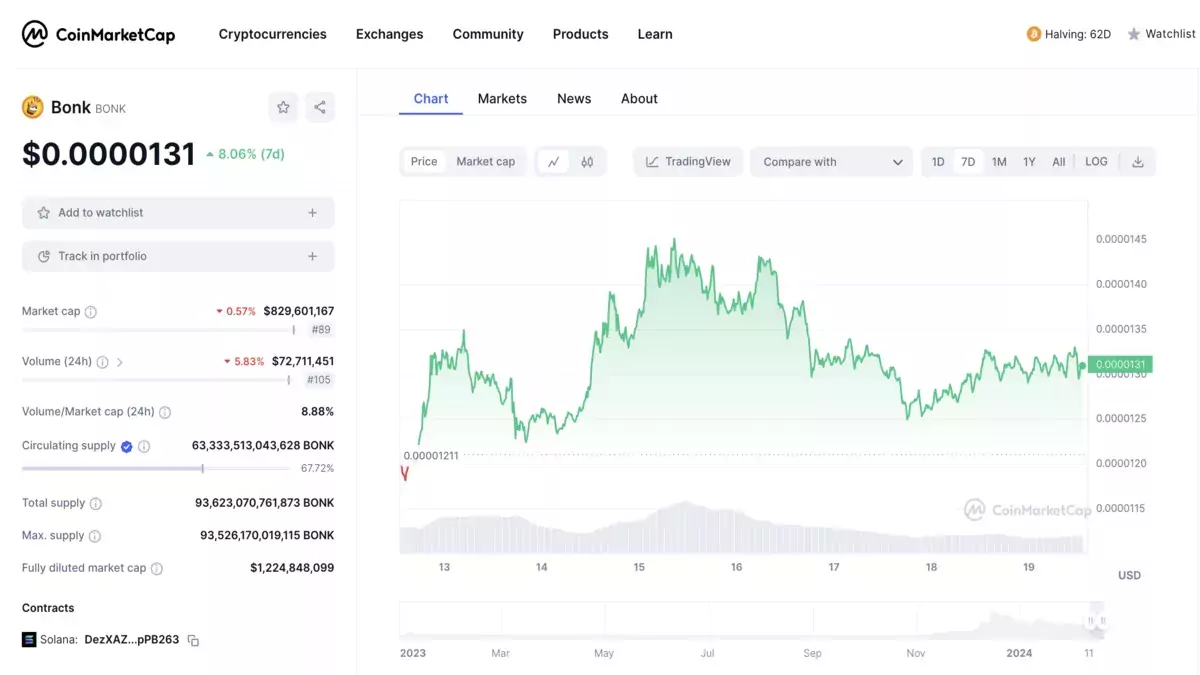Image resolution: width=1200 pixels, height=675 pixels.
Task: Click the Watchlist star icon in header
Action: [1134, 34]
